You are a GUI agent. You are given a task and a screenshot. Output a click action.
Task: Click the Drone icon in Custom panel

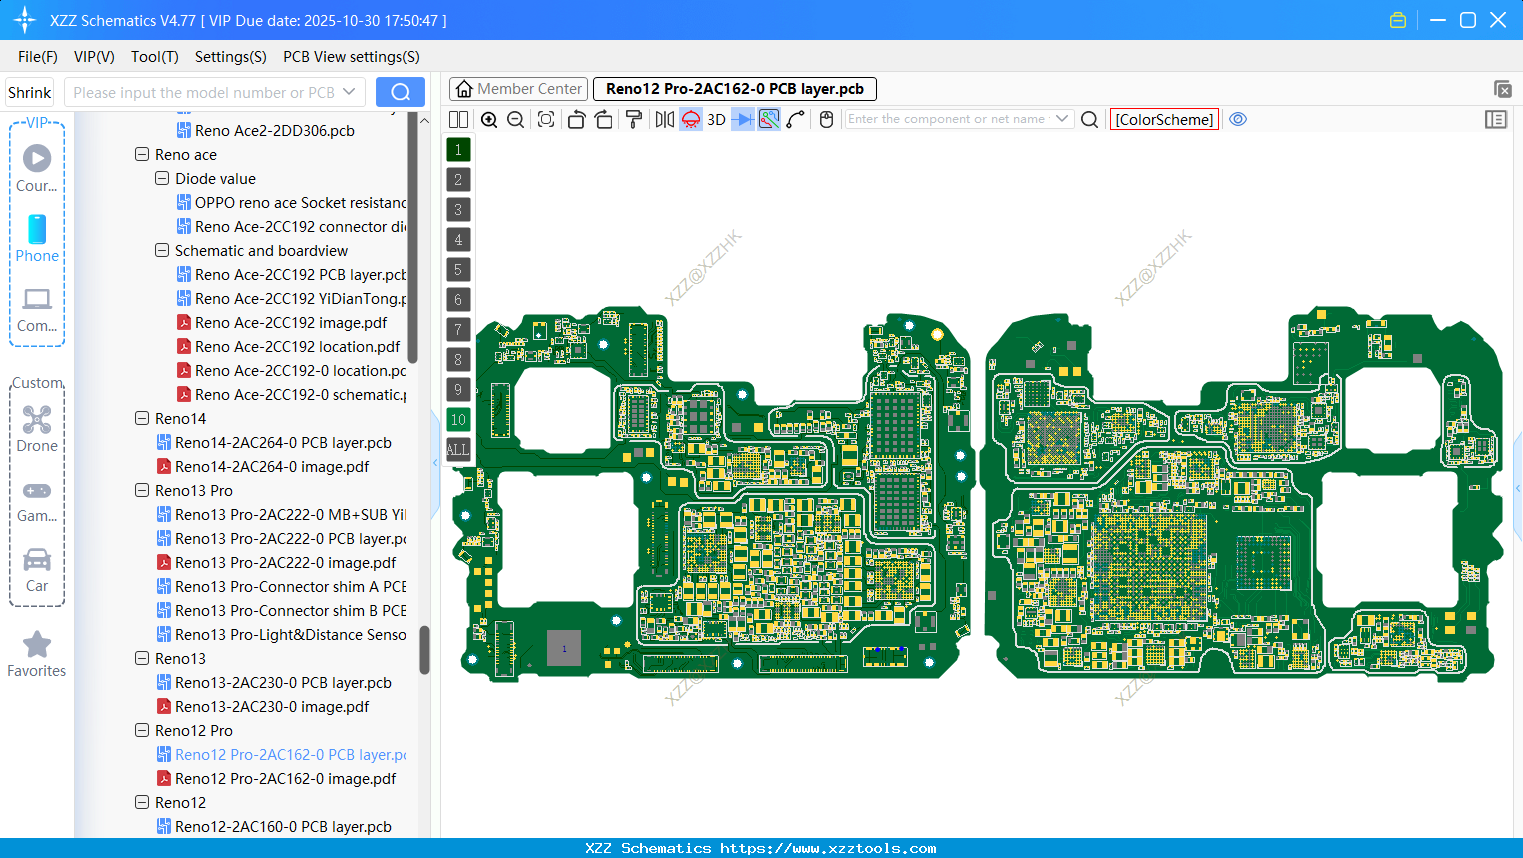pos(37,419)
